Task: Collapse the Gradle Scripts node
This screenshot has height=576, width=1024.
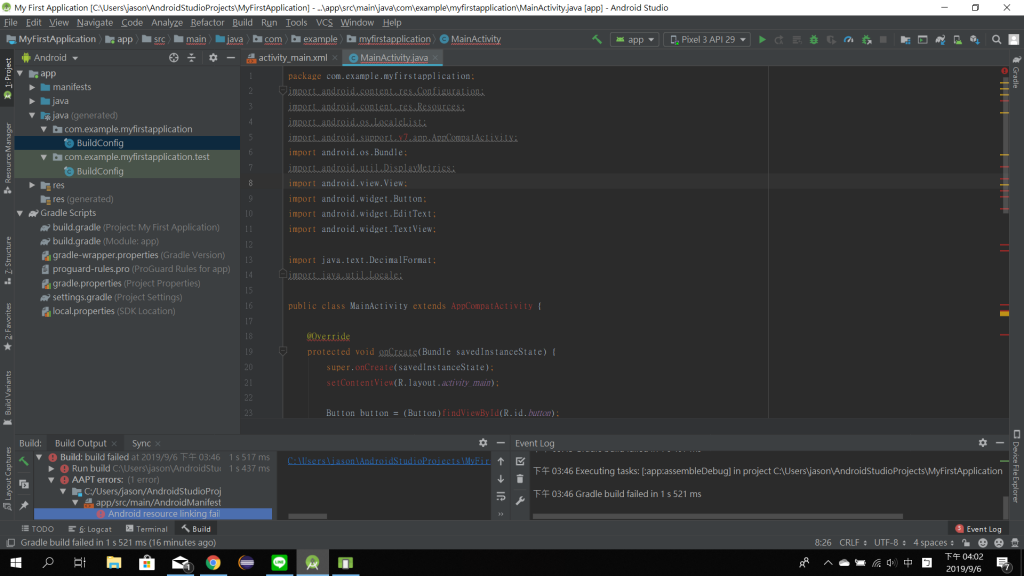Action: (x=20, y=213)
